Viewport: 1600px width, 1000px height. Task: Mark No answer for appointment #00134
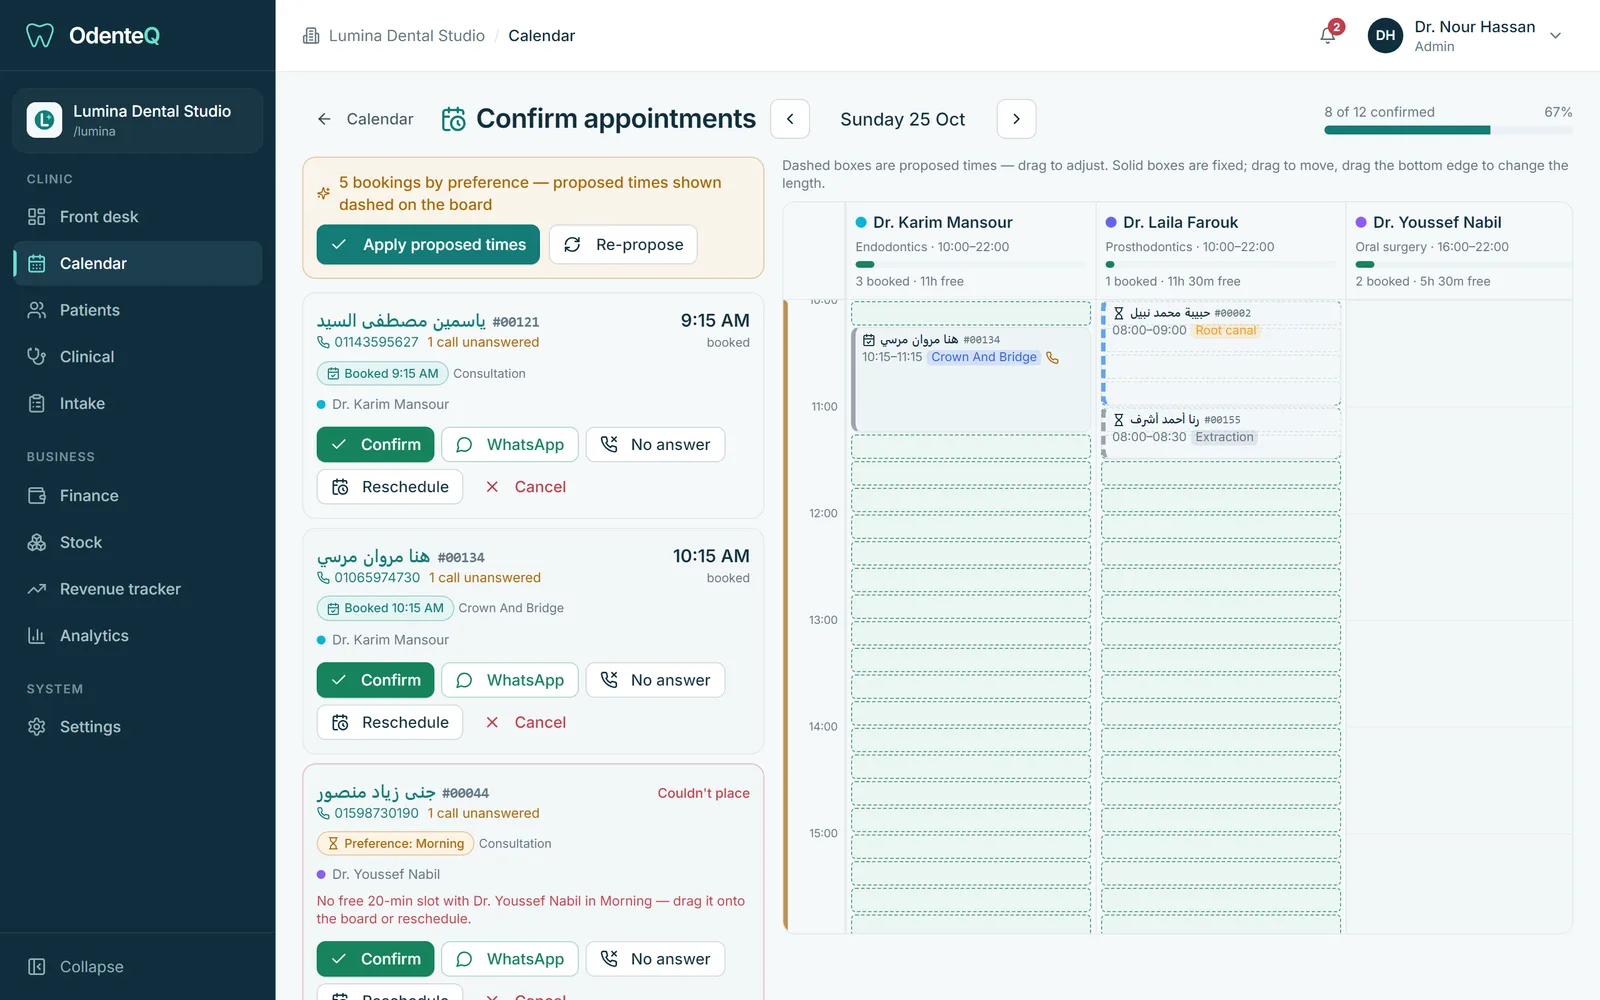pos(655,680)
